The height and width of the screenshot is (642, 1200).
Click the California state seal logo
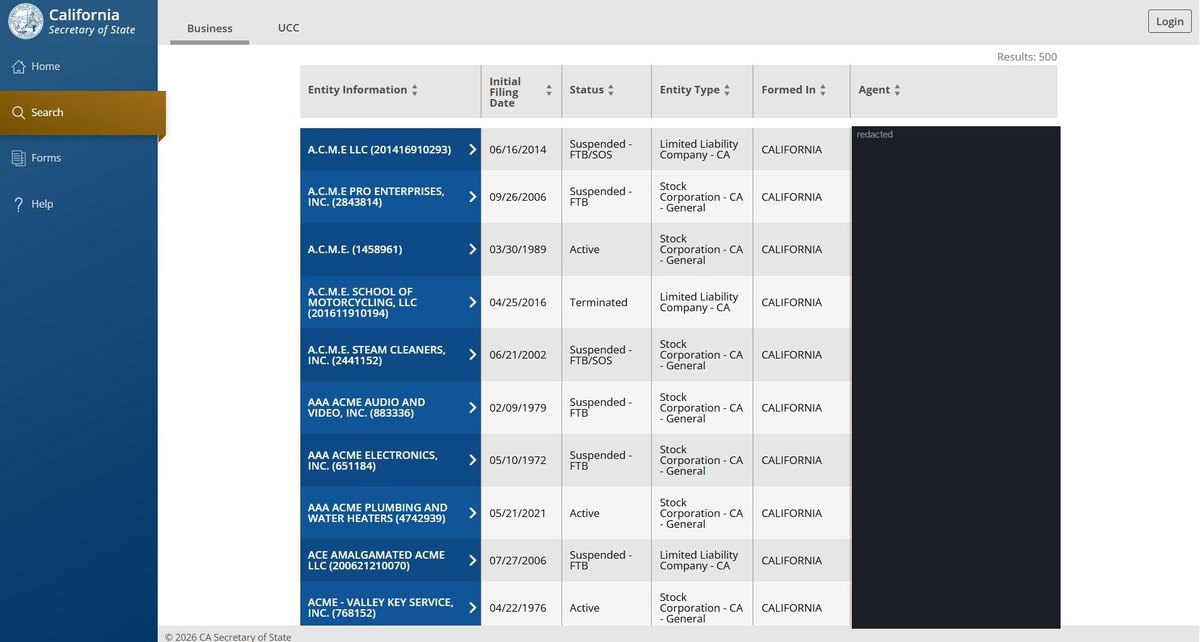coord(26,21)
